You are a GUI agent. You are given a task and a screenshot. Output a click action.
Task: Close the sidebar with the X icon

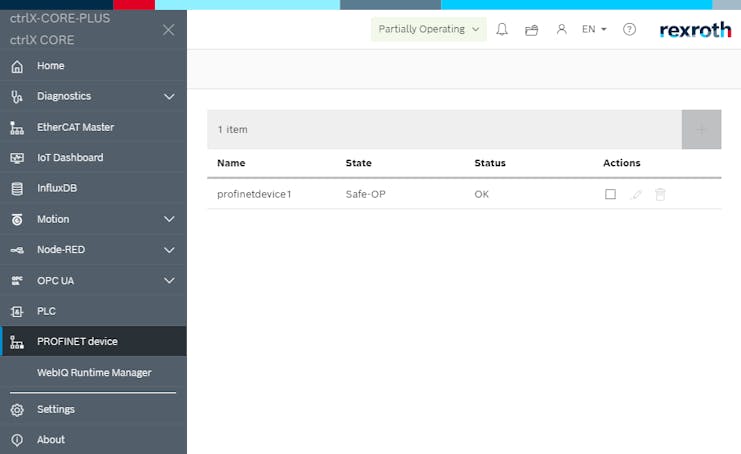click(x=168, y=30)
